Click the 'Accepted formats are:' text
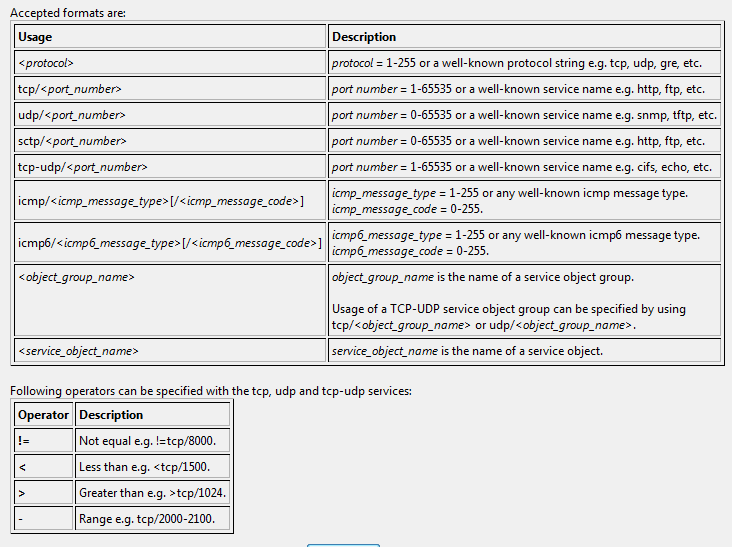The height and width of the screenshot is (547, 732). 68,13
